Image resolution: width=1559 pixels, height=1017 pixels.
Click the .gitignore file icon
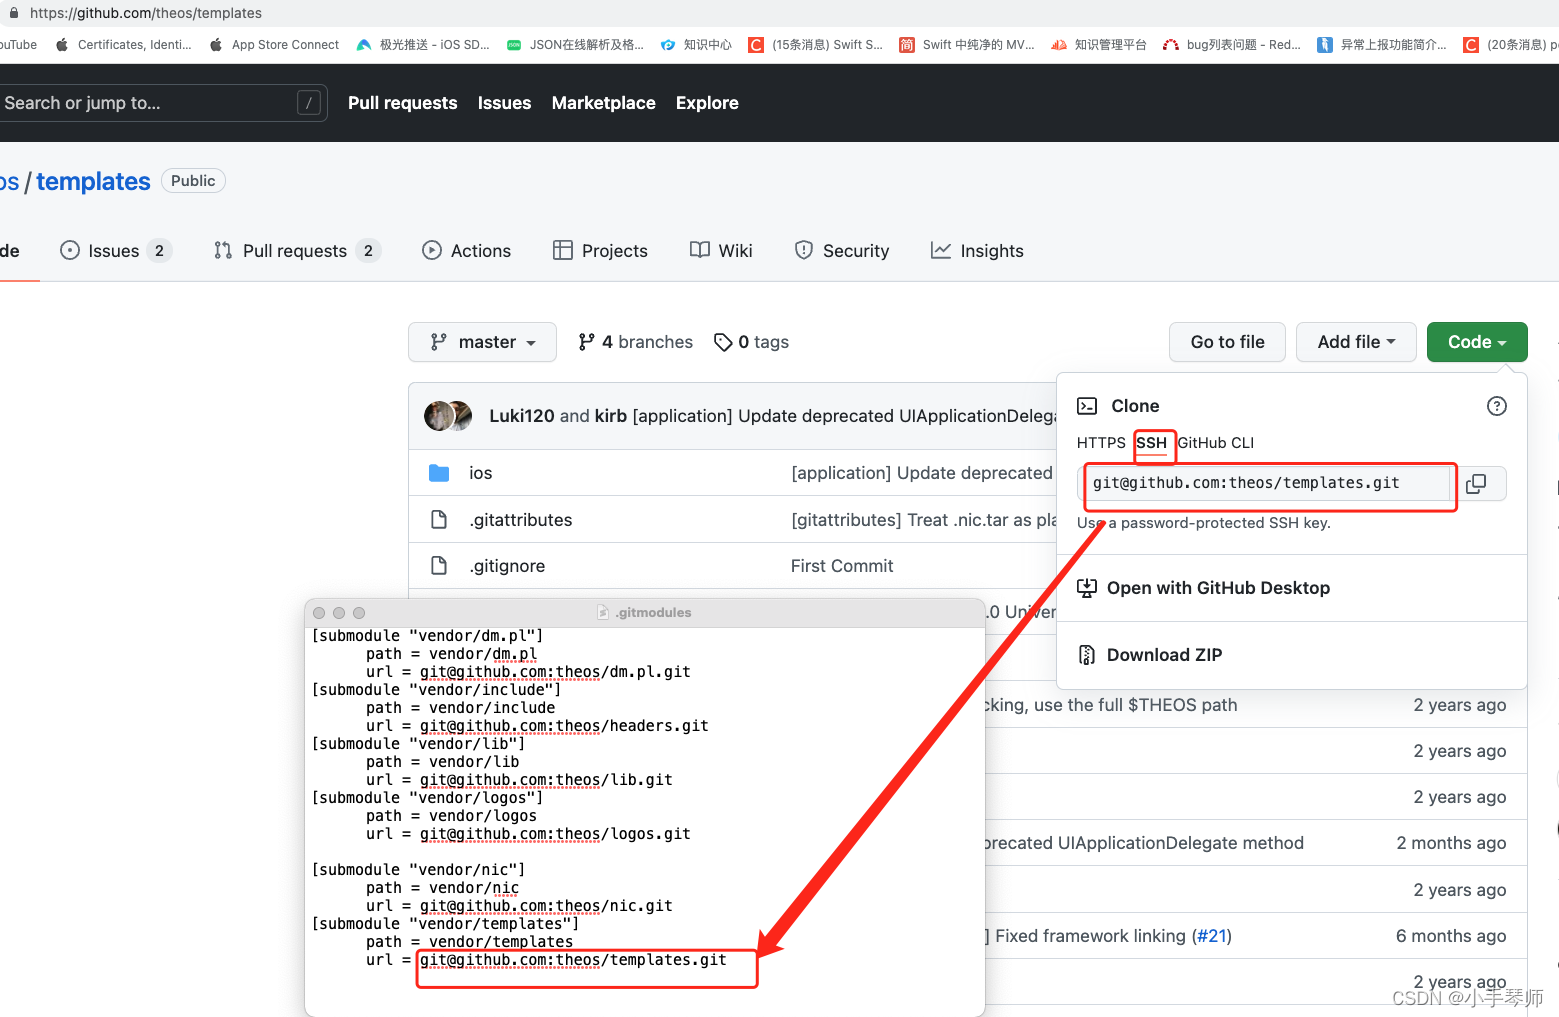click(439, 566)
